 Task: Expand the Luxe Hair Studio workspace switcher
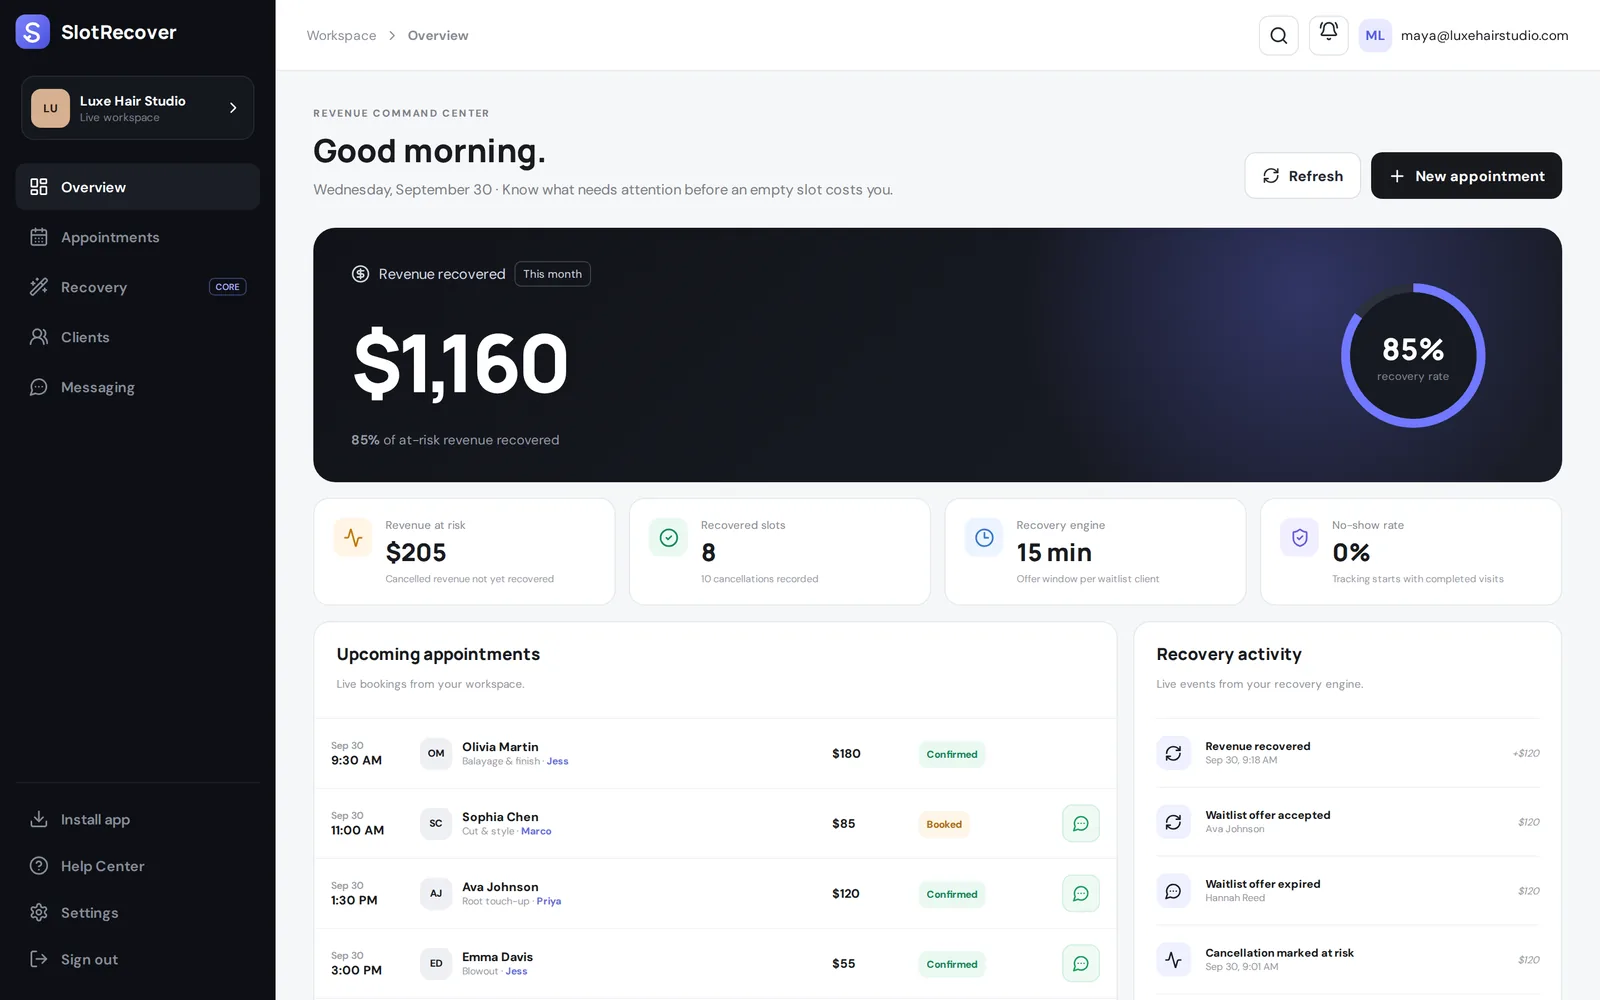point(138,108)
